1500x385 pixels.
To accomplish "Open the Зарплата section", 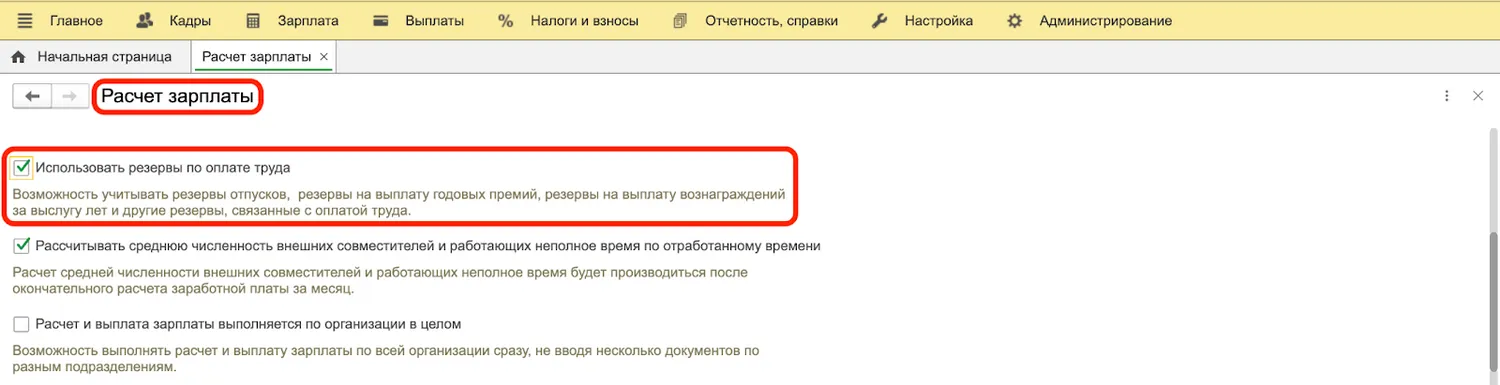I will (x=309, y=20).
